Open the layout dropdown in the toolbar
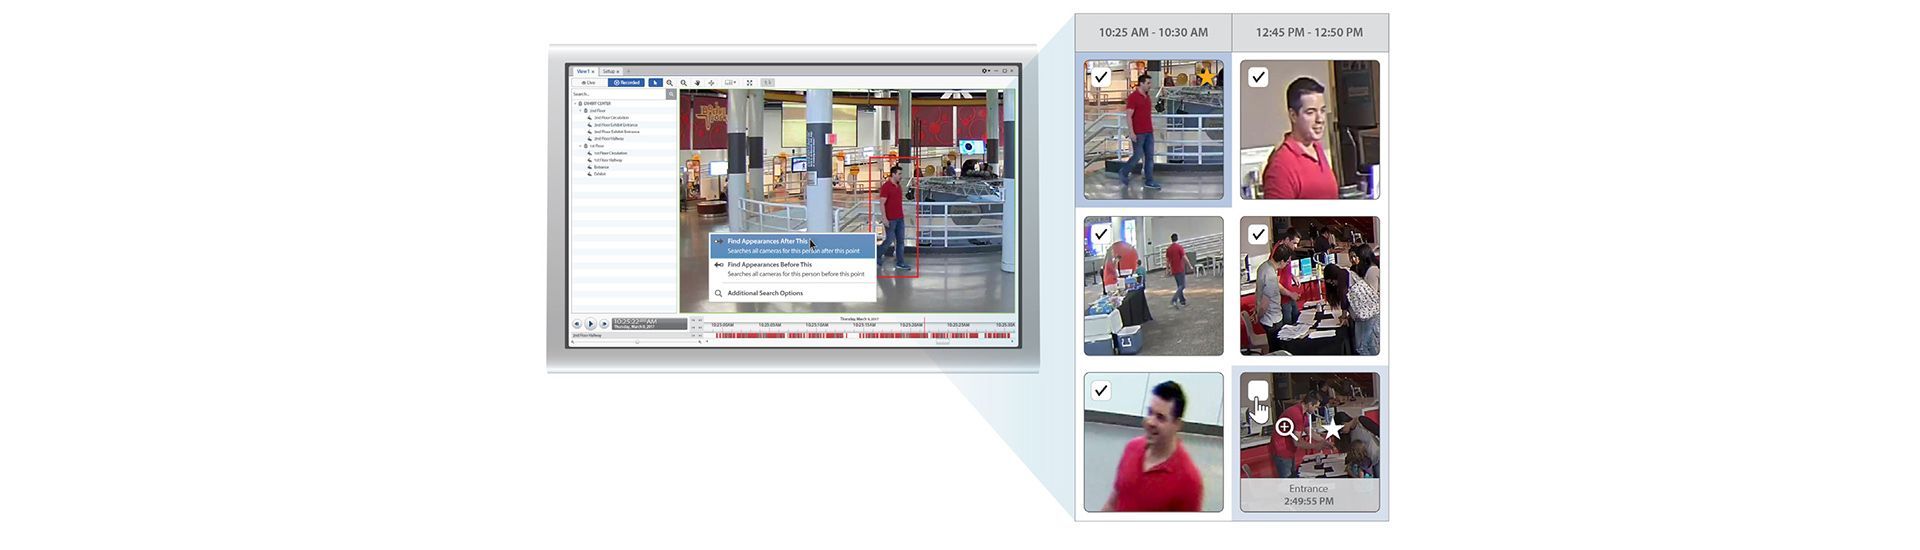 pos(730,83)
